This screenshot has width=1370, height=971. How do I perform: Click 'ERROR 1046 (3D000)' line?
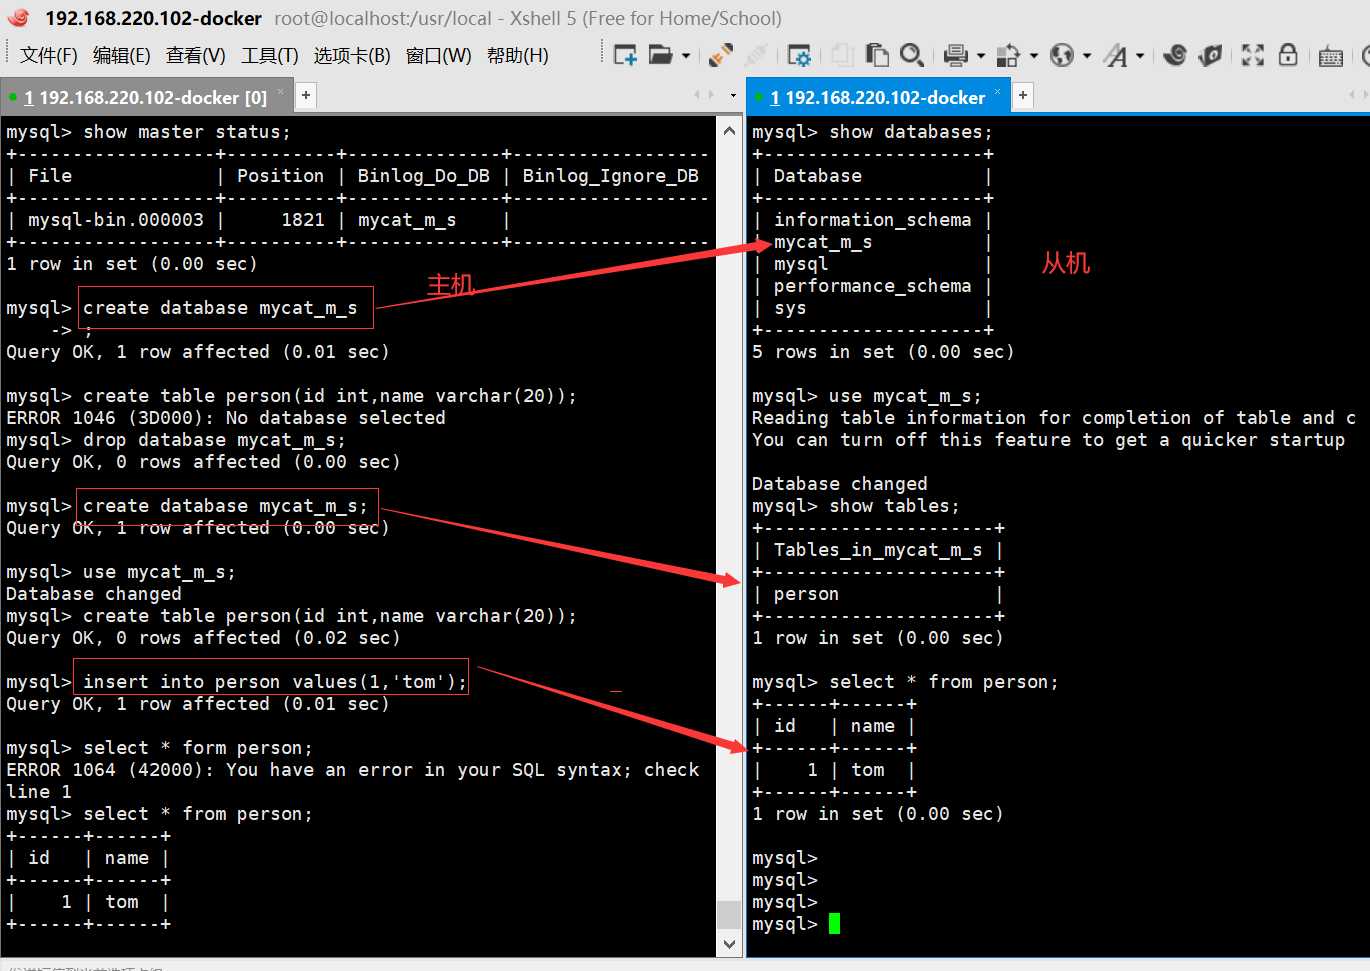(x=226, y=418)
